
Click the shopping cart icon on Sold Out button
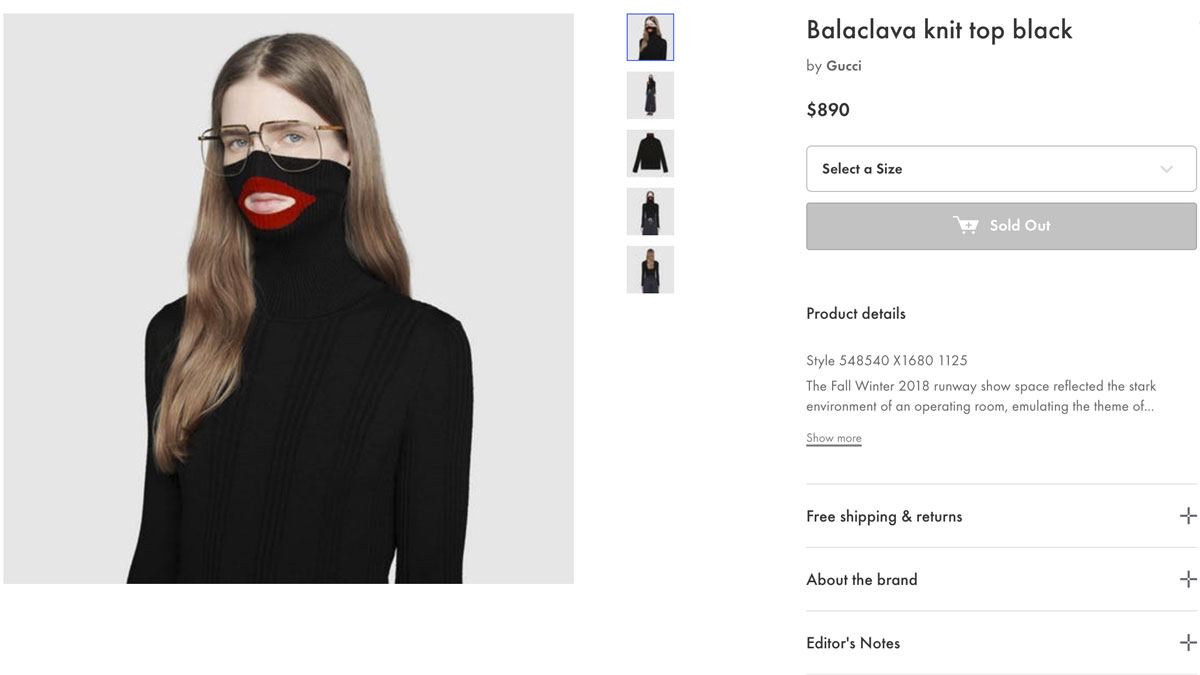tap(967, 225)
